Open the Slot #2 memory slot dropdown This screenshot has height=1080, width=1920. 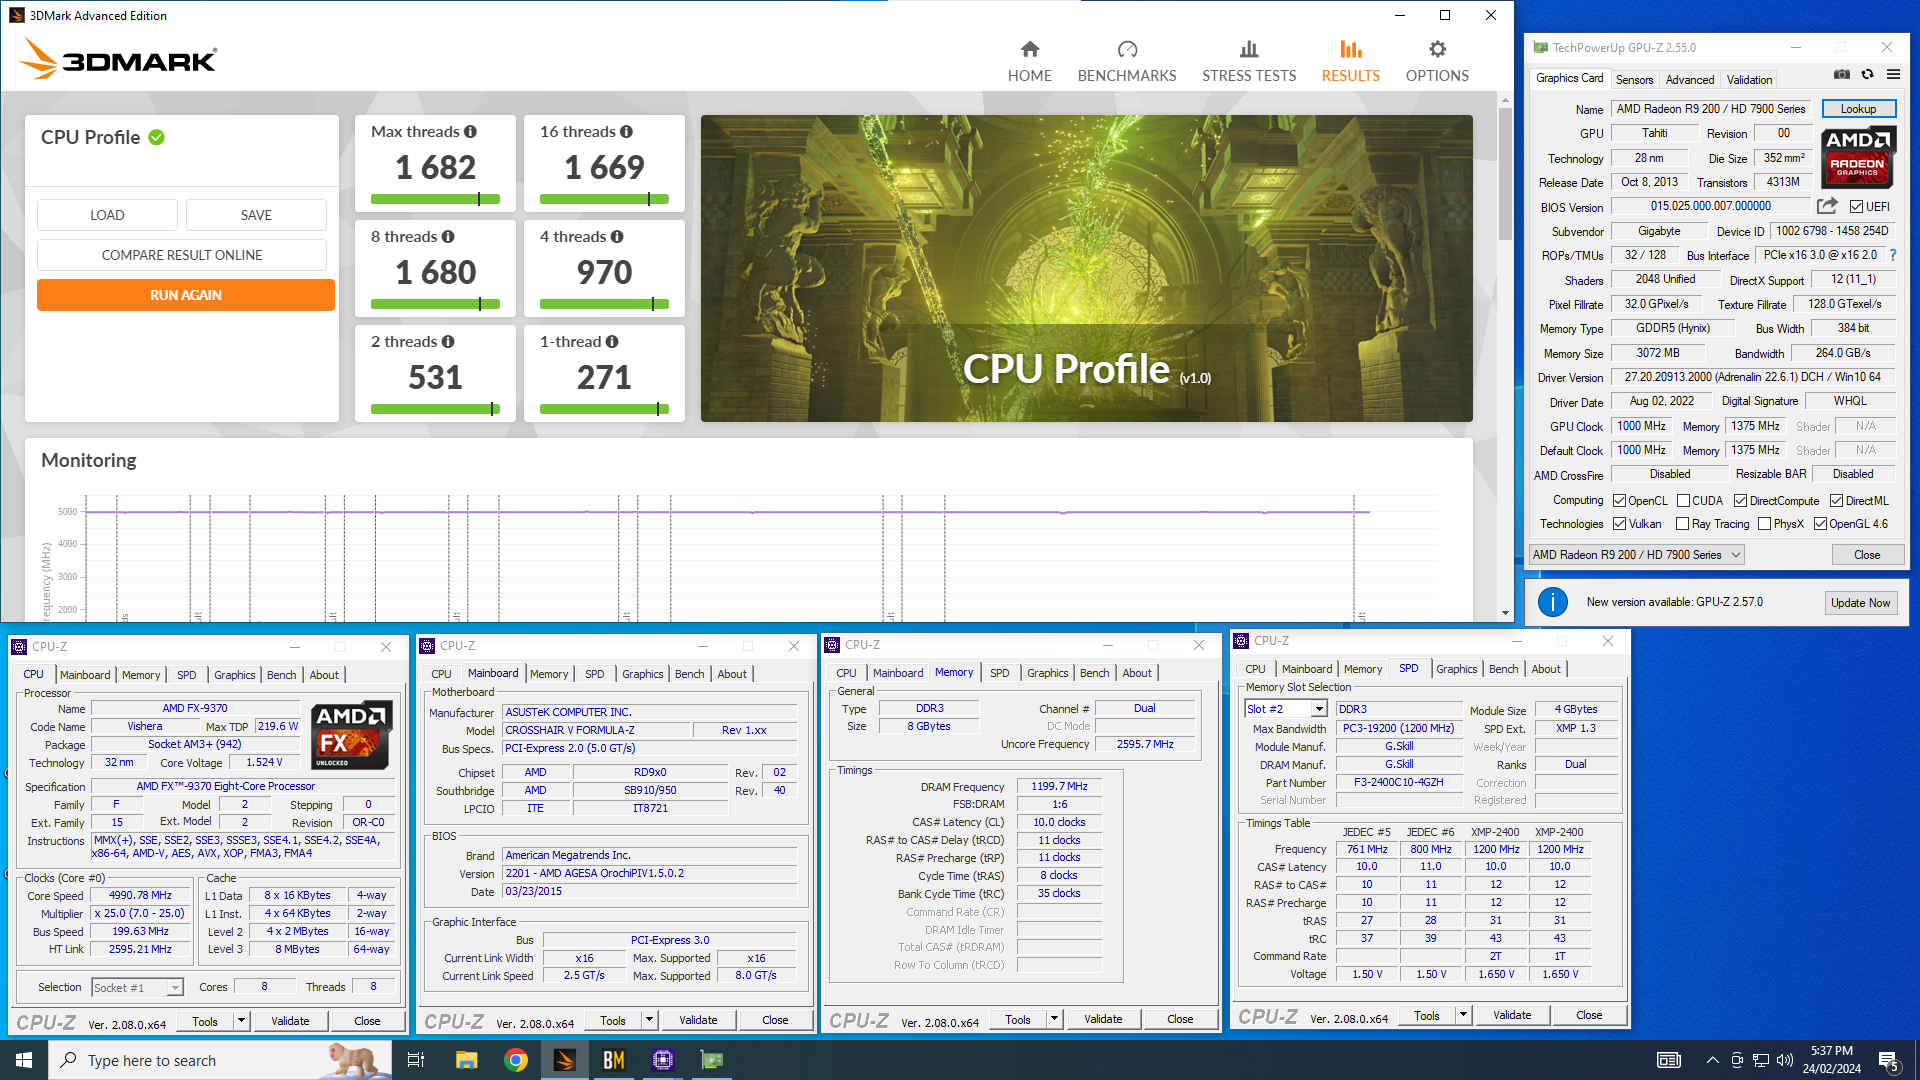click(x=1286, y=709)
